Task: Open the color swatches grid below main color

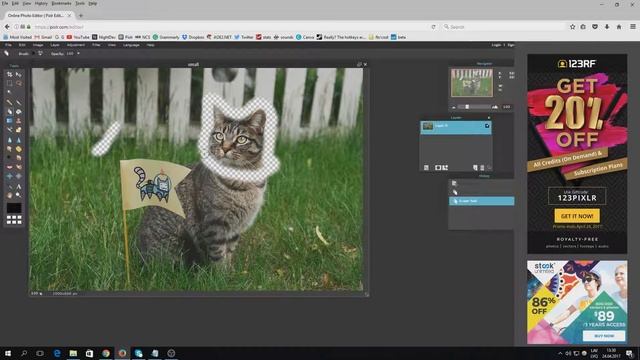Action: 14,220
